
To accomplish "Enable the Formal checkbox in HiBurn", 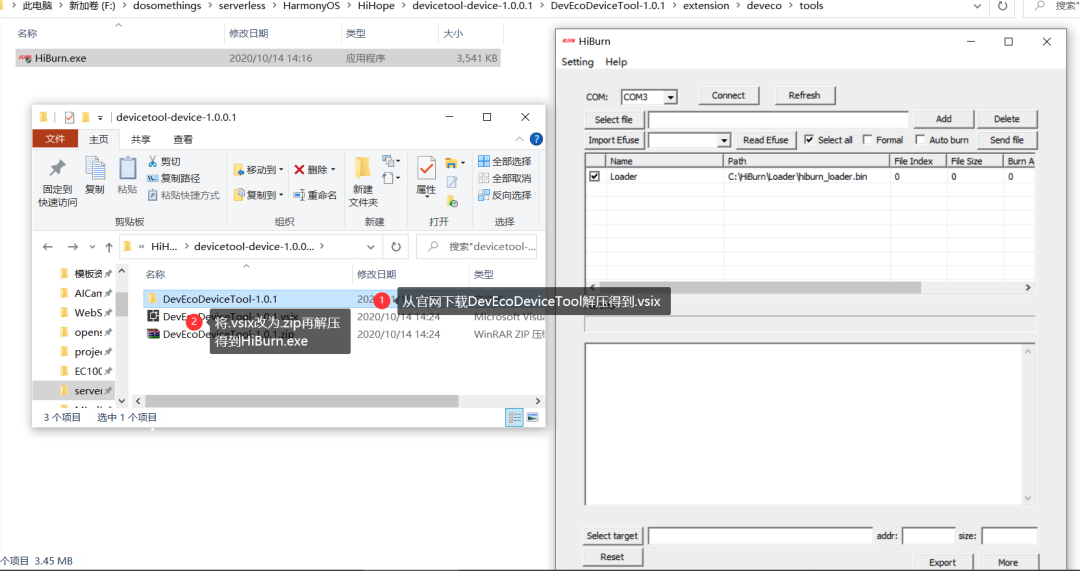I will [867, 139].
